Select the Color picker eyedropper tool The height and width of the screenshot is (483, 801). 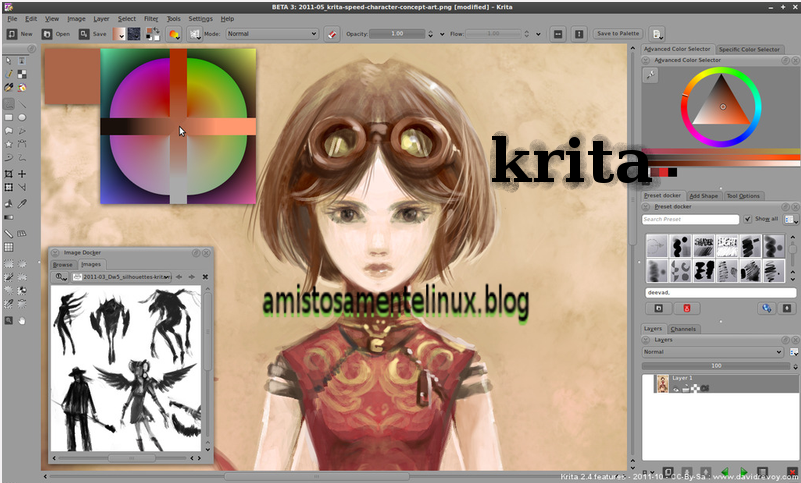click(x=22, y=204)
